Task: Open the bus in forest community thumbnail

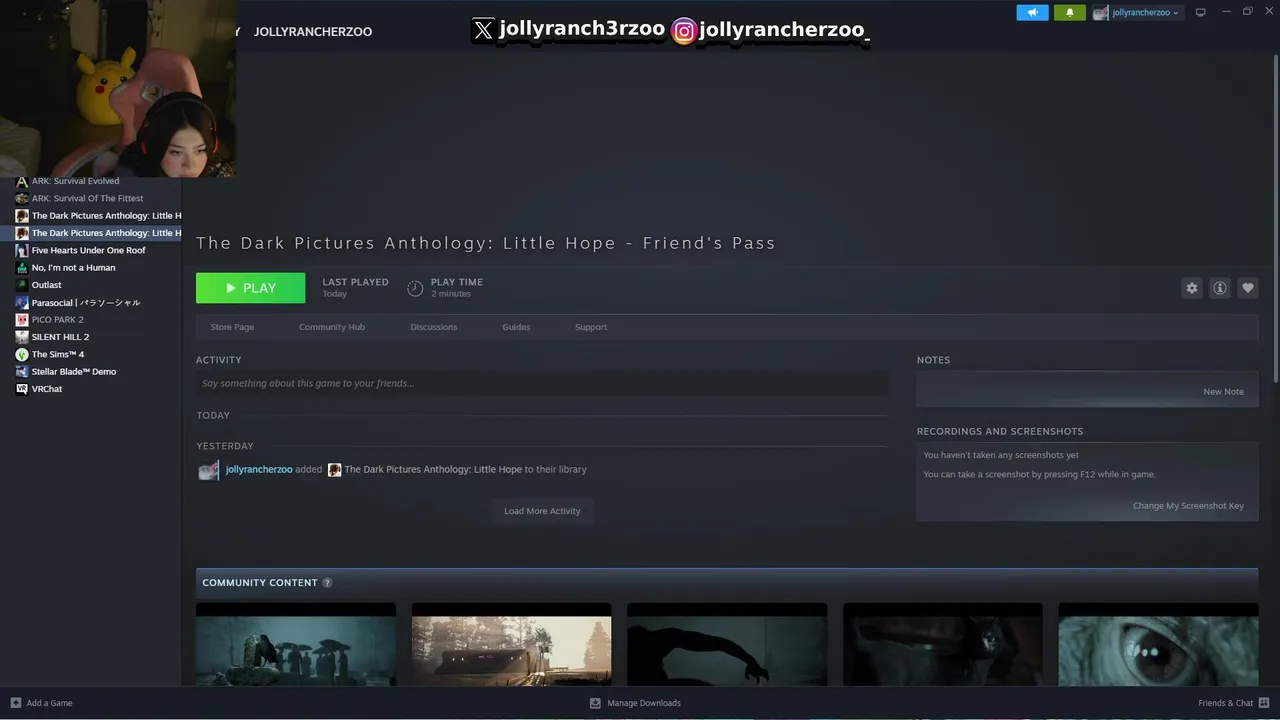Action: (x=511, y=645)
